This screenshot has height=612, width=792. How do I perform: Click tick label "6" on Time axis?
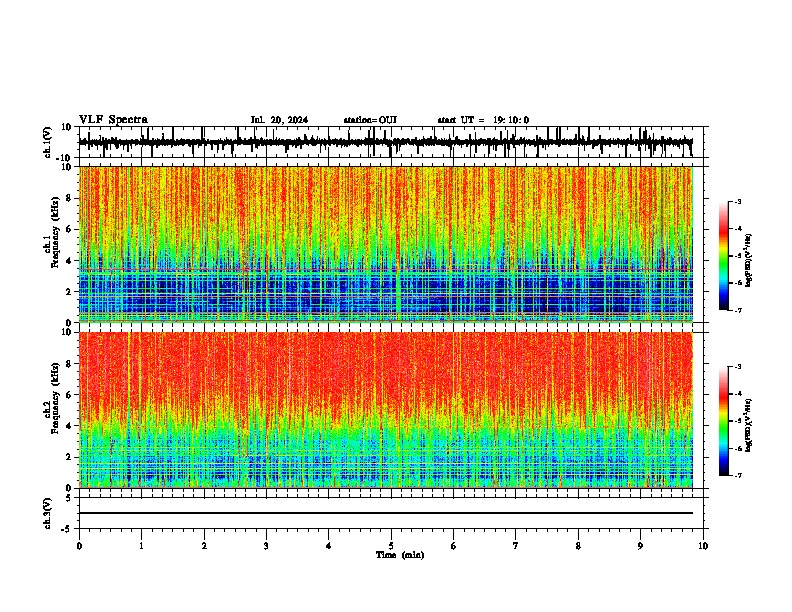pos(454,546)
